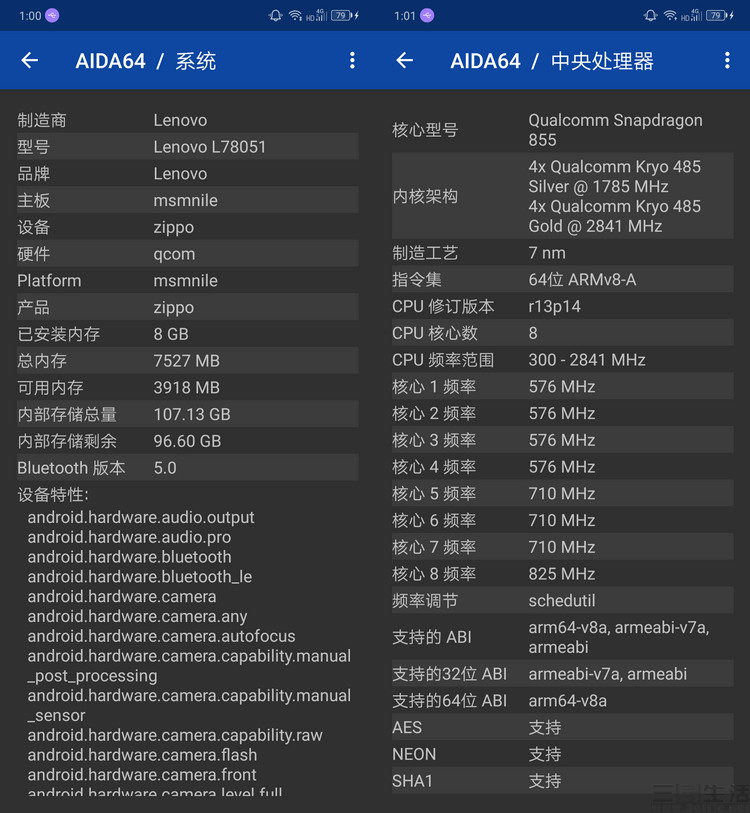Select the Platform msmnile row

(x=188, y=281)
